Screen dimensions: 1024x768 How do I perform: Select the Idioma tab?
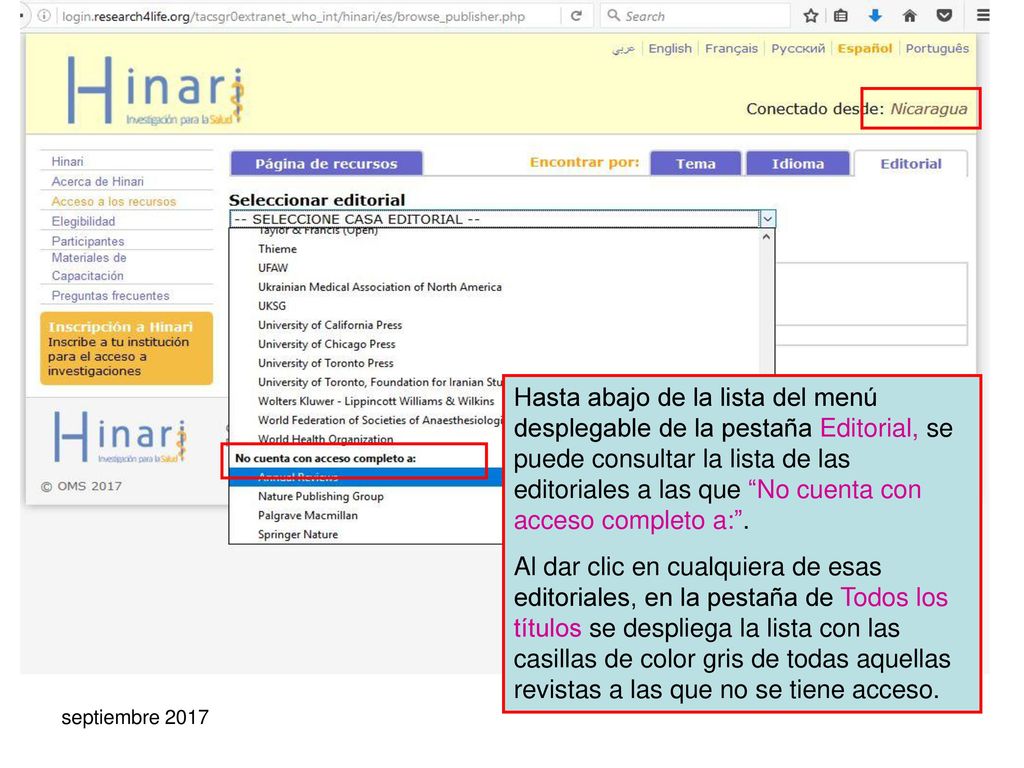[797, 163]
